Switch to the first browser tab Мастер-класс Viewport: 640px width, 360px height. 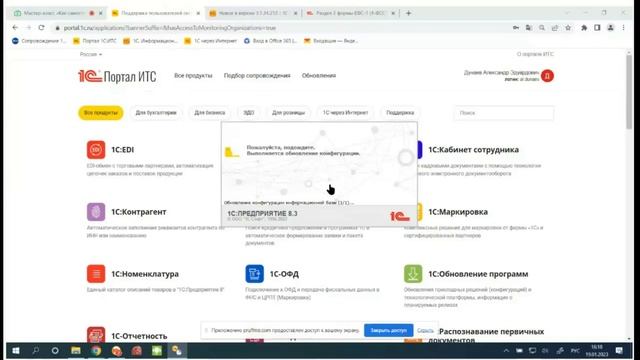pos(54,13)
